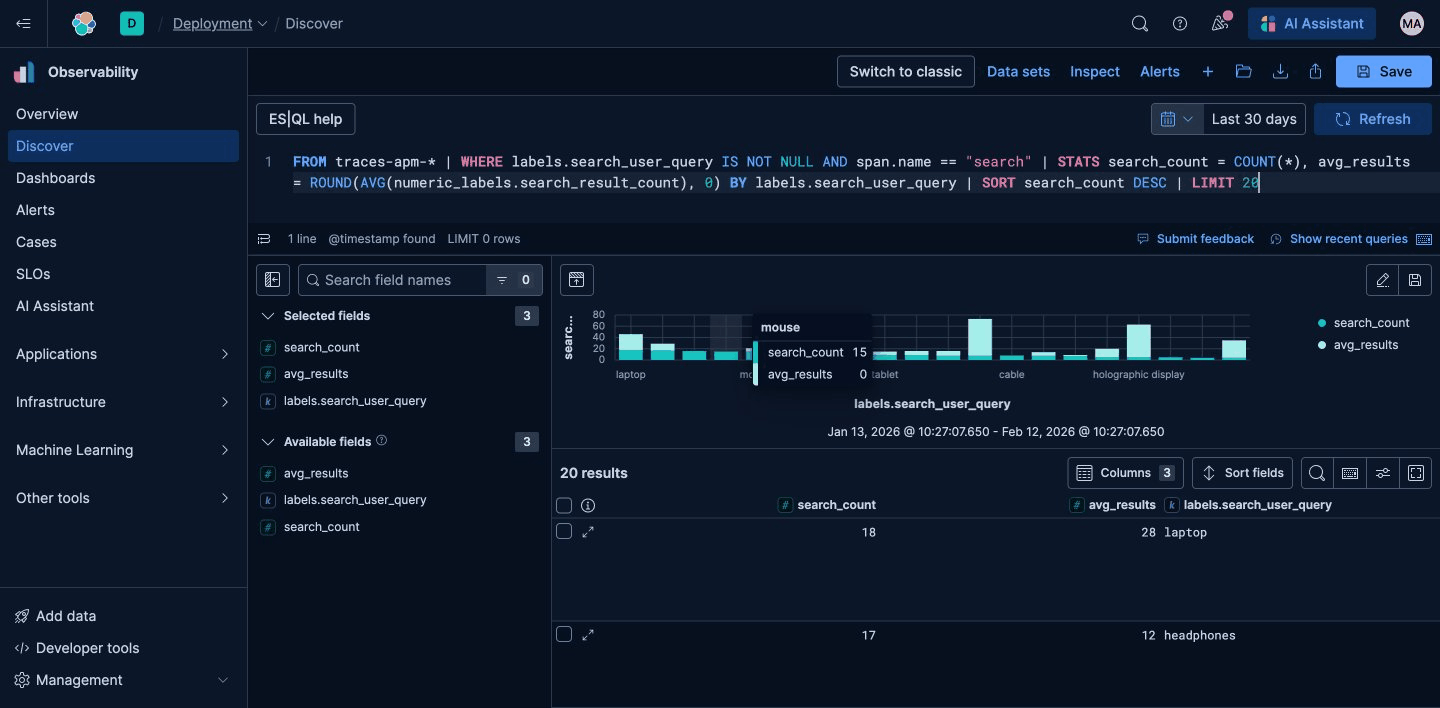Open the Sort fields popover

tap(1242, 473)
